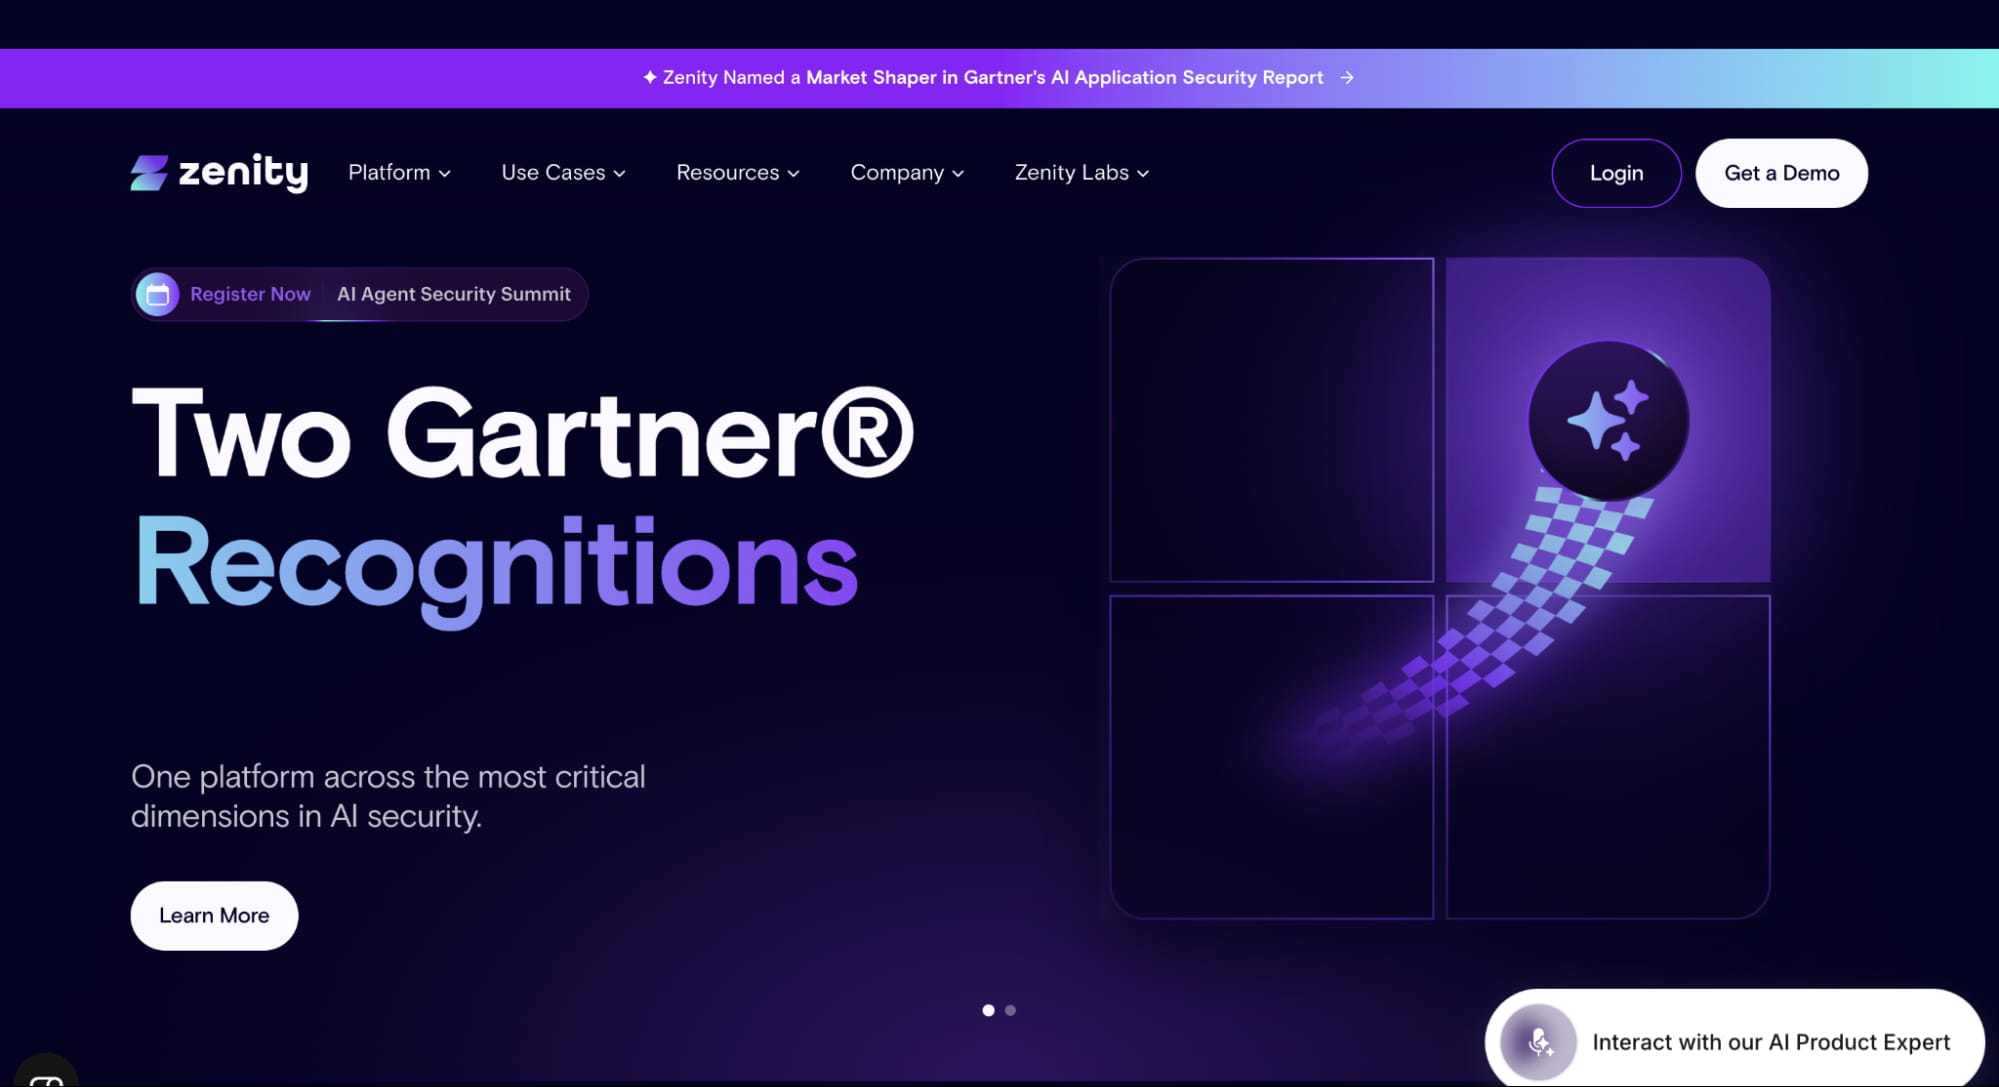Open the Company dropdown menu
This screenshot has height=1087, width=1999.
(x=907, y=173)
